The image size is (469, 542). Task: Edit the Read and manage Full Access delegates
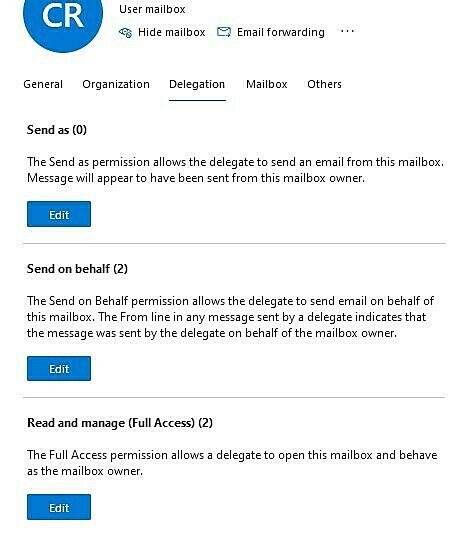[59, 507]
